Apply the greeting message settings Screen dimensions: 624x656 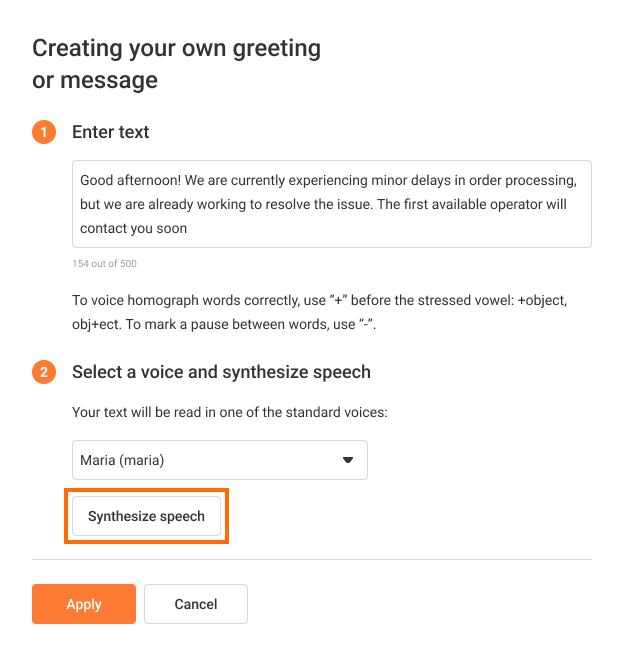84,604
